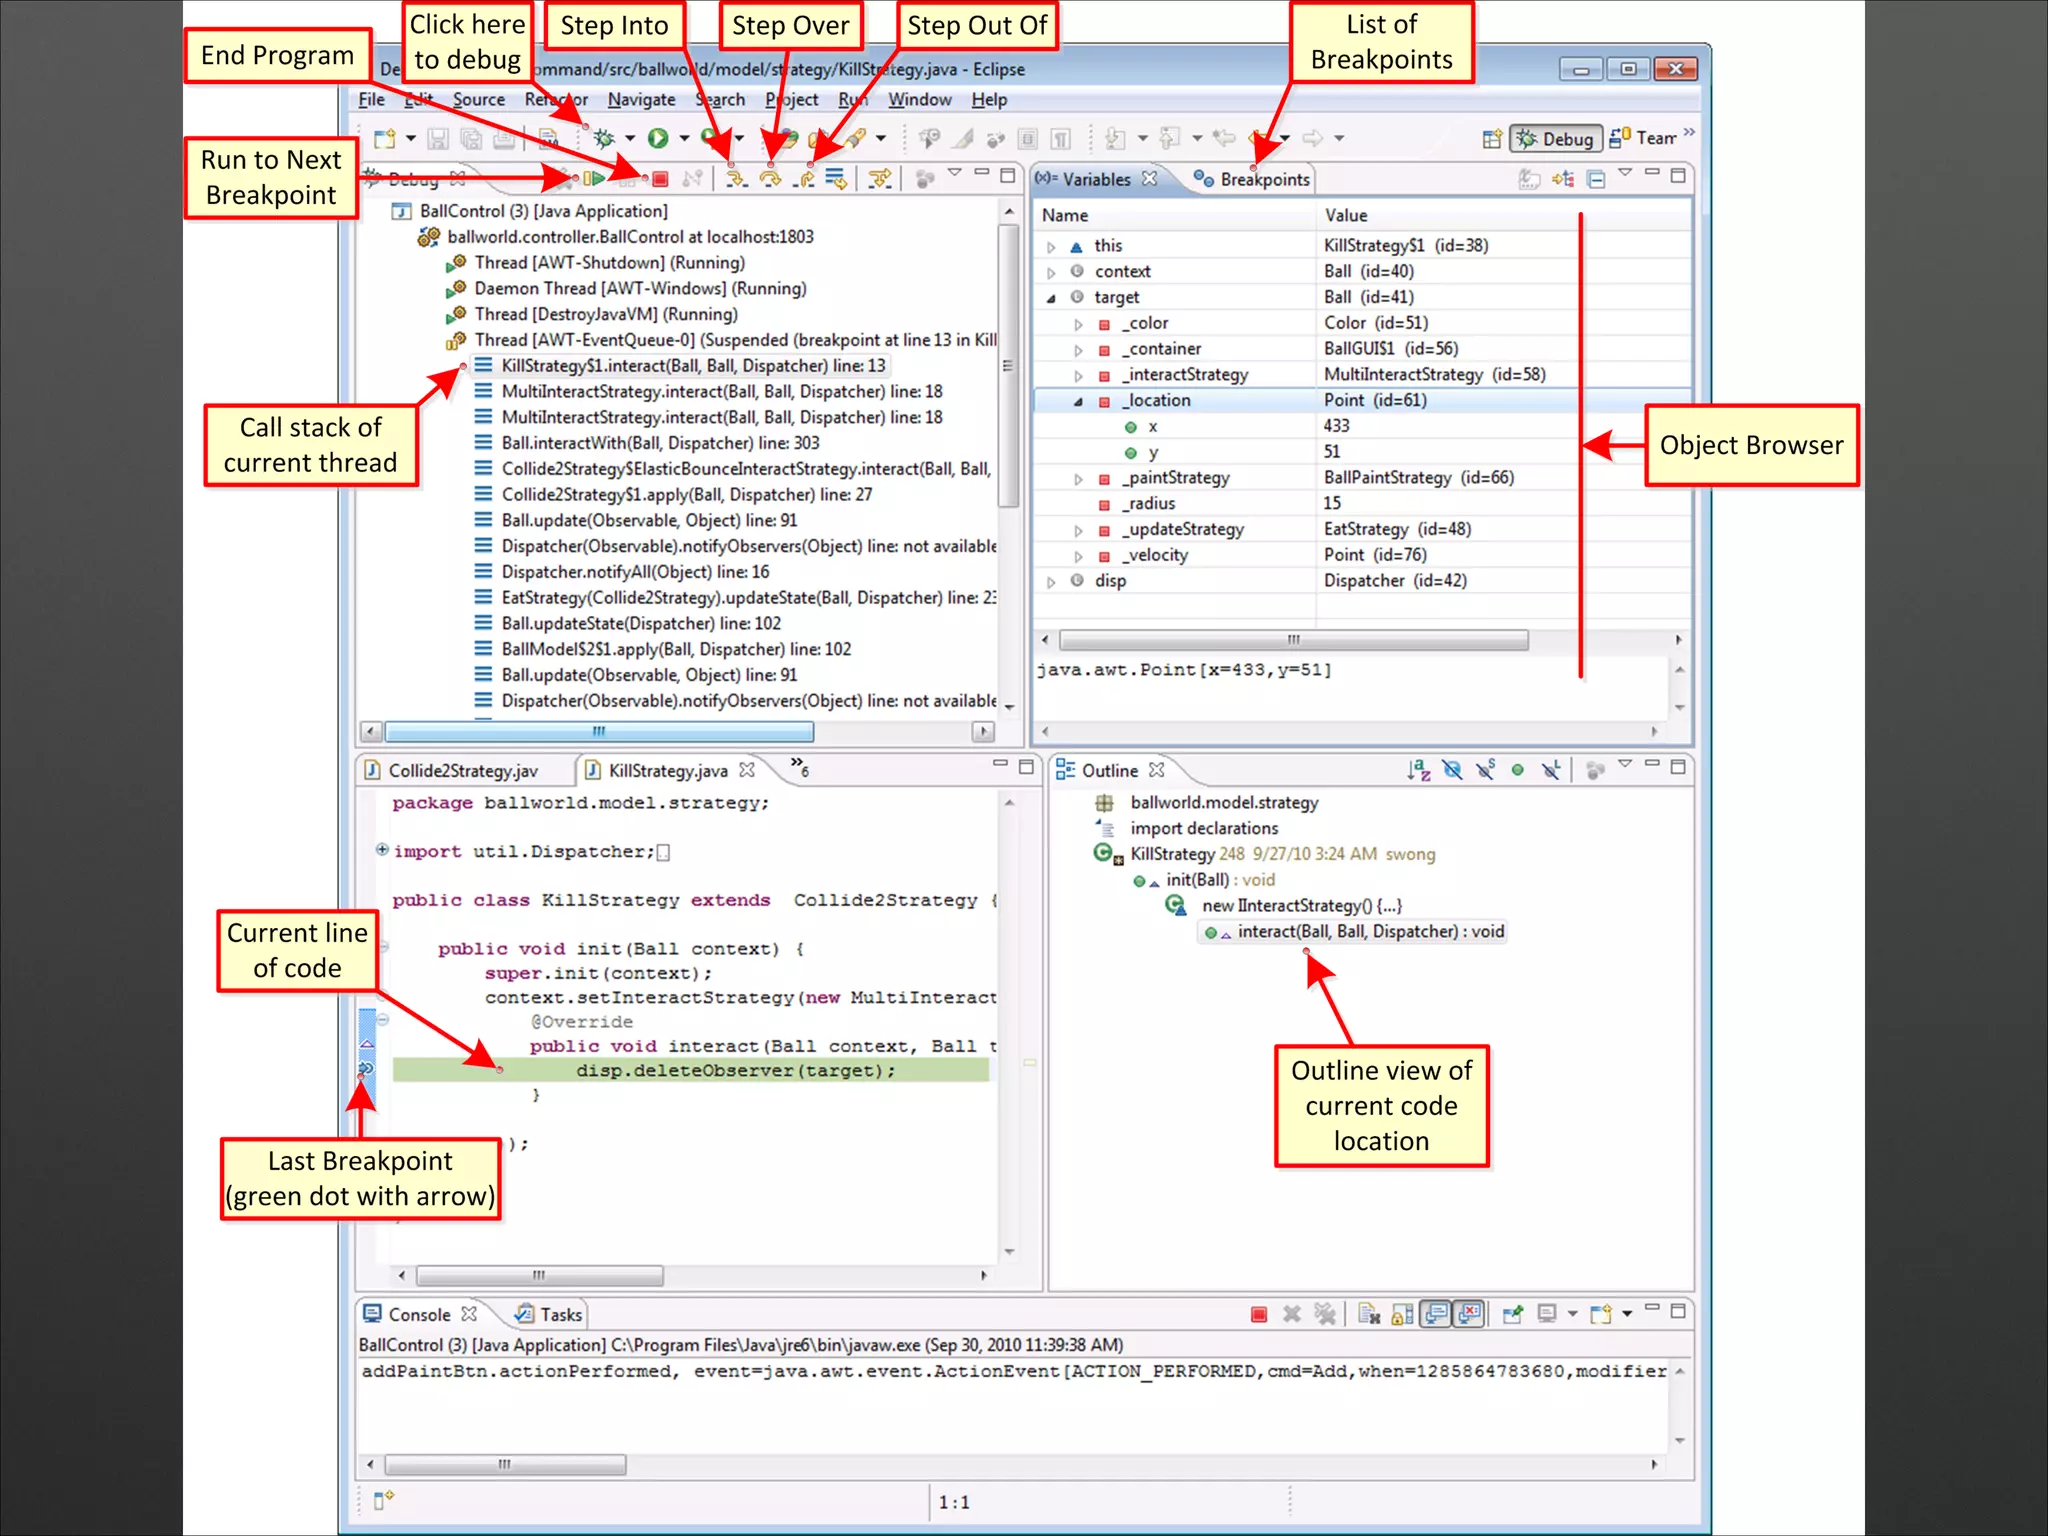Collapse the _location variable node
Viewport: 2048px width, 1536px height.
(1078, 401)
